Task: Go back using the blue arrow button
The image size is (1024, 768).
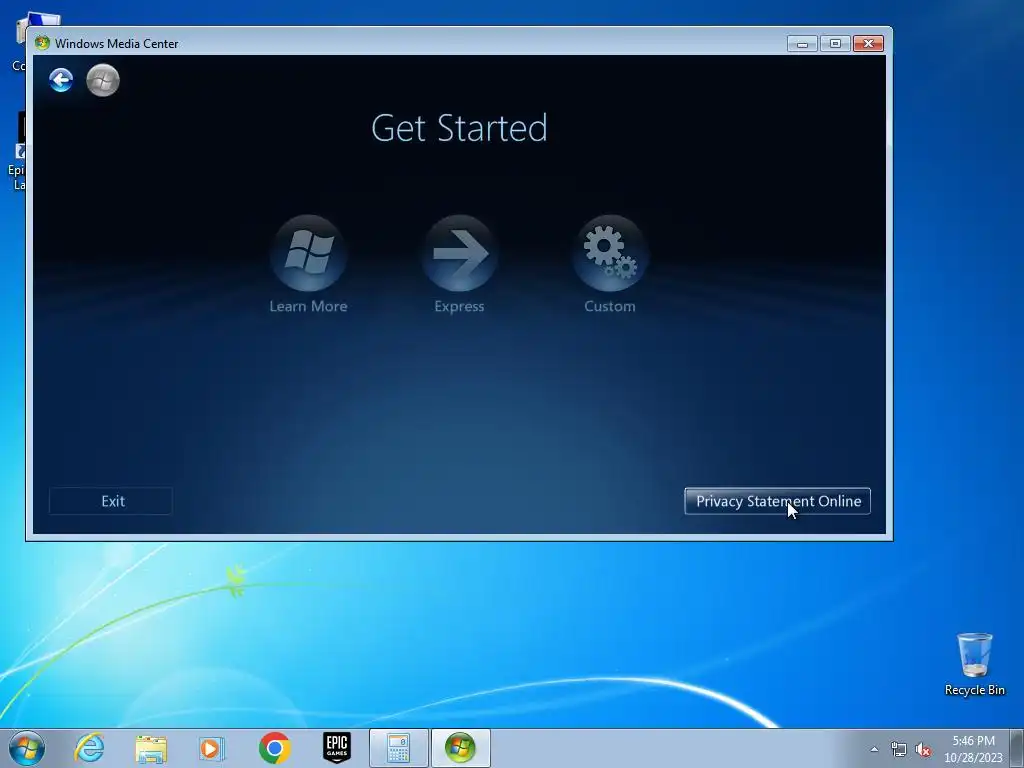Action: tap(61, 80)
